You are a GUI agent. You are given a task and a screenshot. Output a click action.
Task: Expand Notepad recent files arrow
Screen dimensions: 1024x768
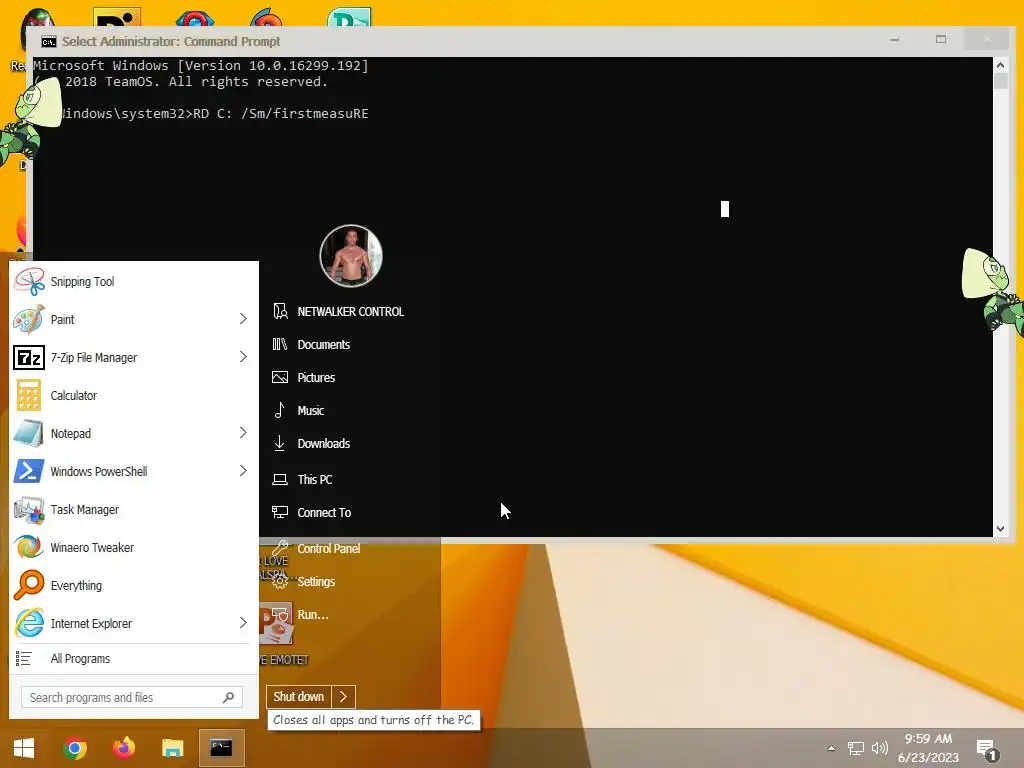coord(243,432)
